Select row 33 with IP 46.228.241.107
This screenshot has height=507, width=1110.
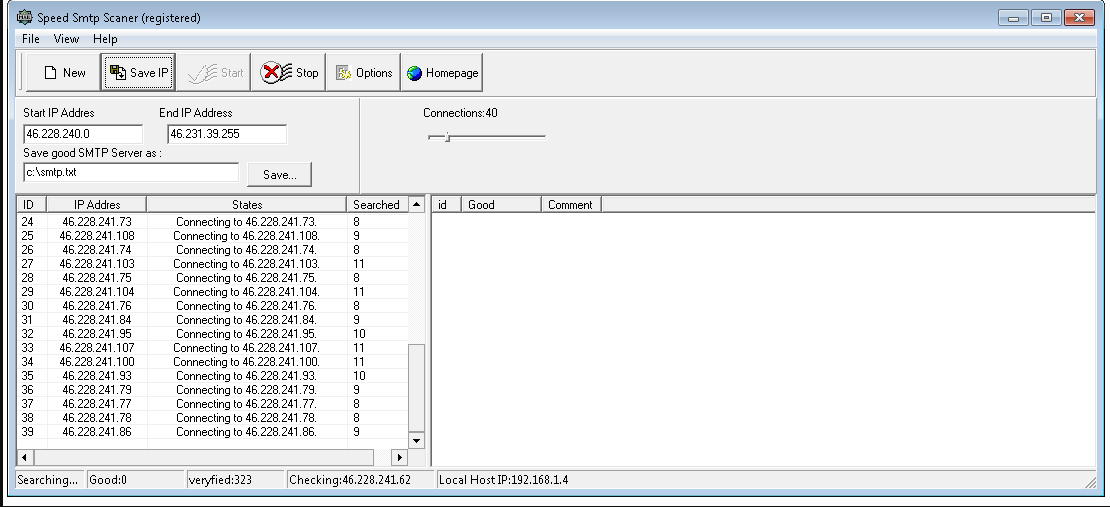(x=213, y=348)
